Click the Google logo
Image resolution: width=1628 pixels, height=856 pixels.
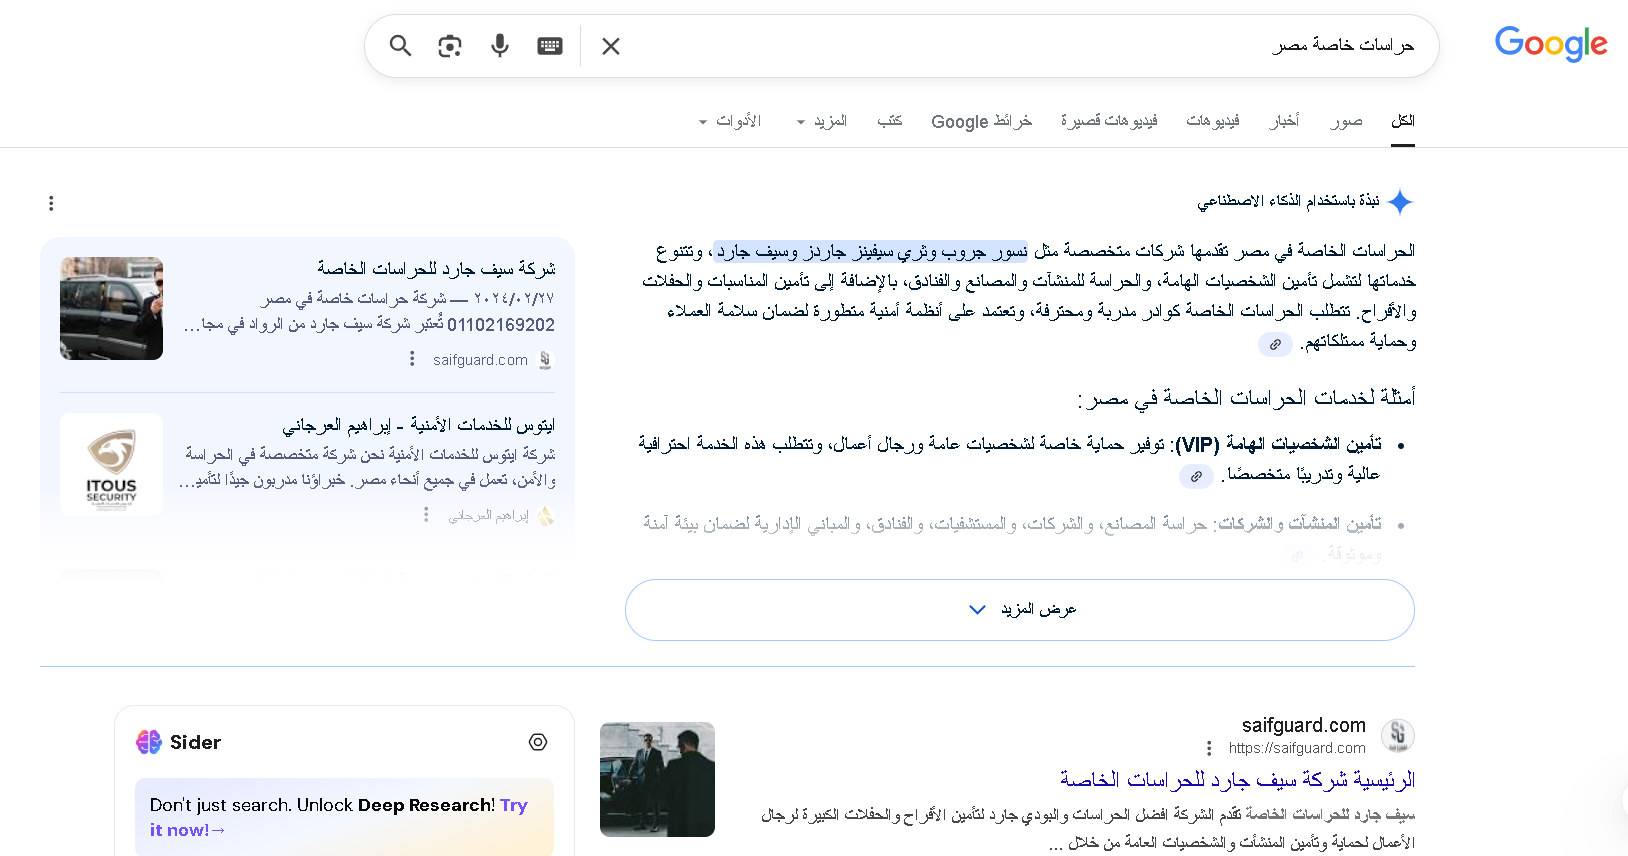[1550, 44]
